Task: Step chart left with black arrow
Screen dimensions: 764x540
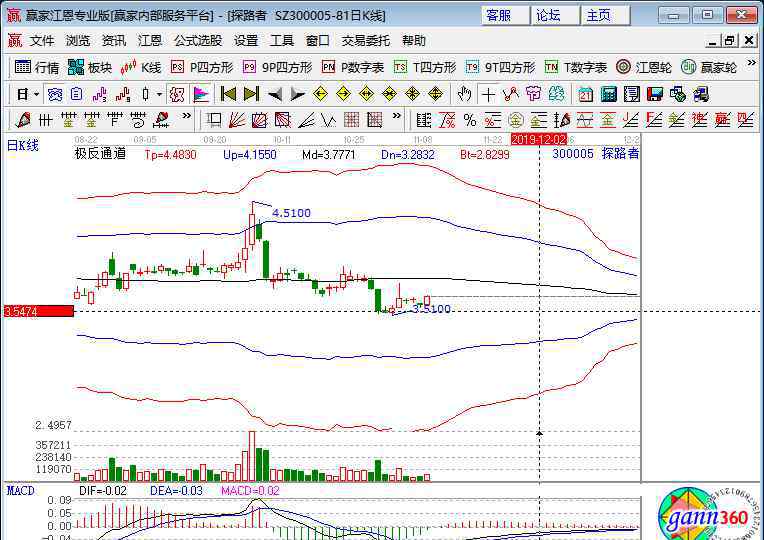Action: point(274,94)
